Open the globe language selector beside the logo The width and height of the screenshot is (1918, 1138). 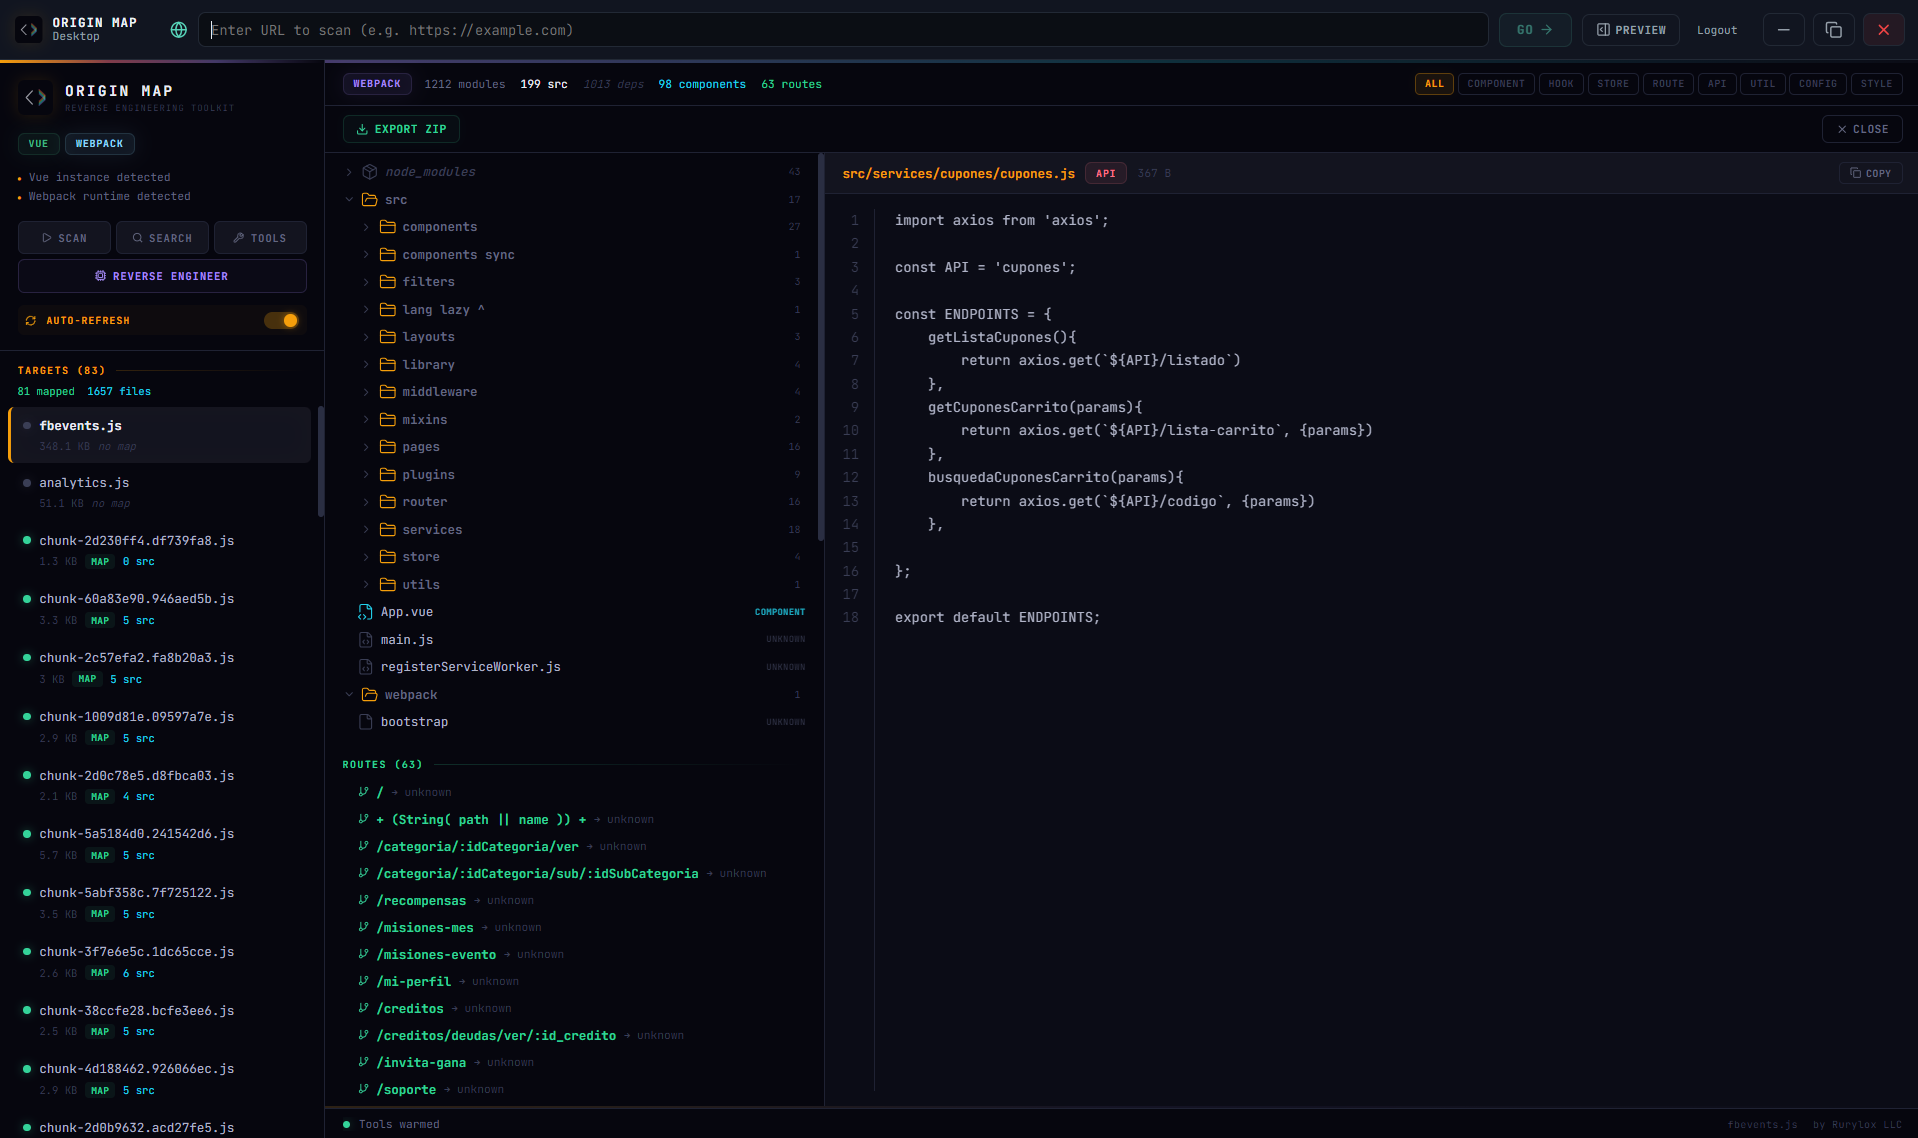(178, 30)
